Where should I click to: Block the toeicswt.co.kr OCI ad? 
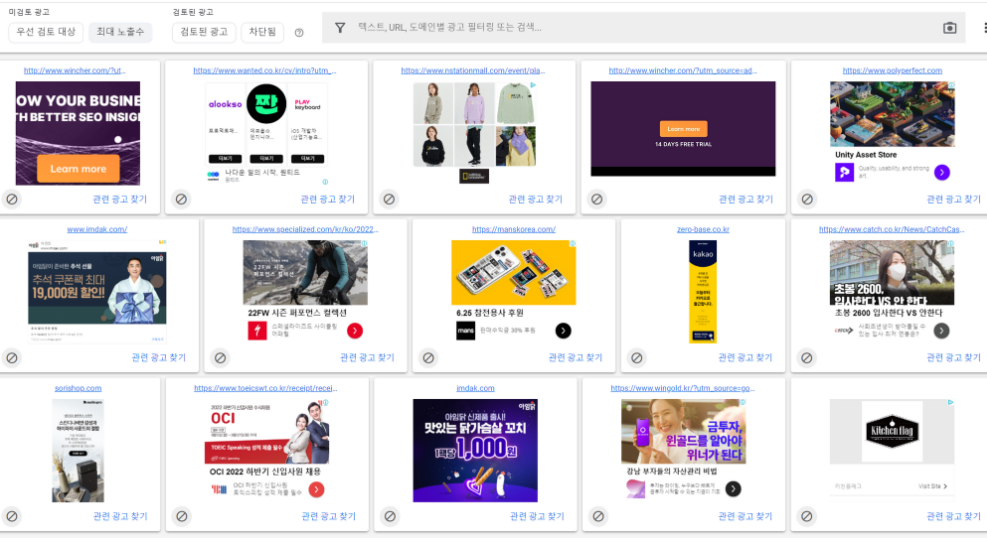click(x=182, y=516)
